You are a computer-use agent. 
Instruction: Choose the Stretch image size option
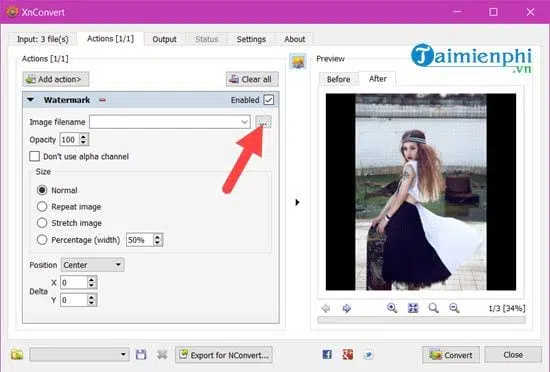(42, 223)
